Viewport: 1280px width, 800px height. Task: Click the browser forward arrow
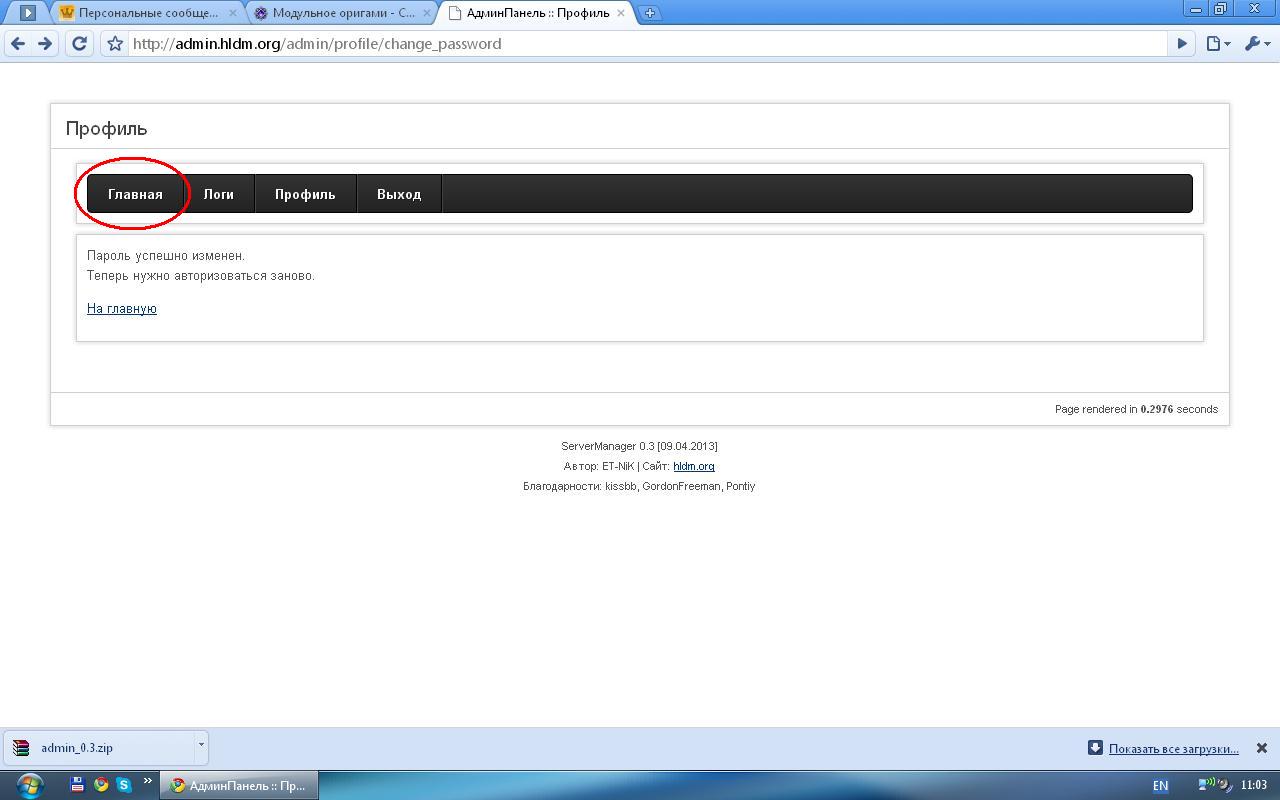45,44
